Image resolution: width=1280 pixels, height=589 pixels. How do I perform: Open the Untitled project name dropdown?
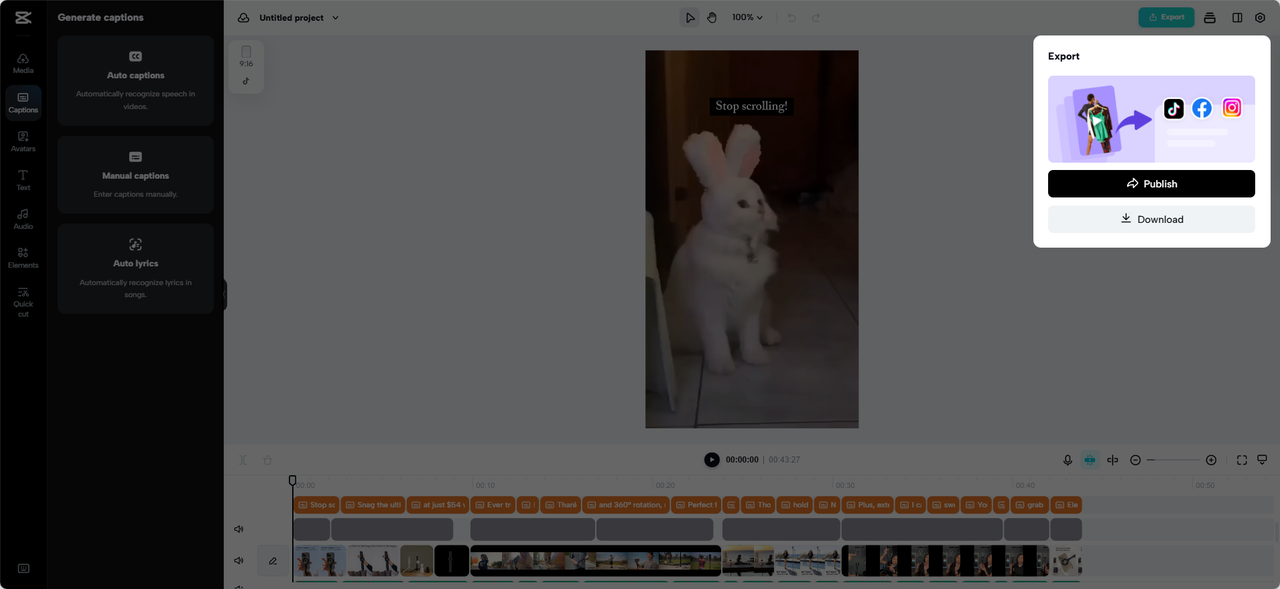point(299,18)
